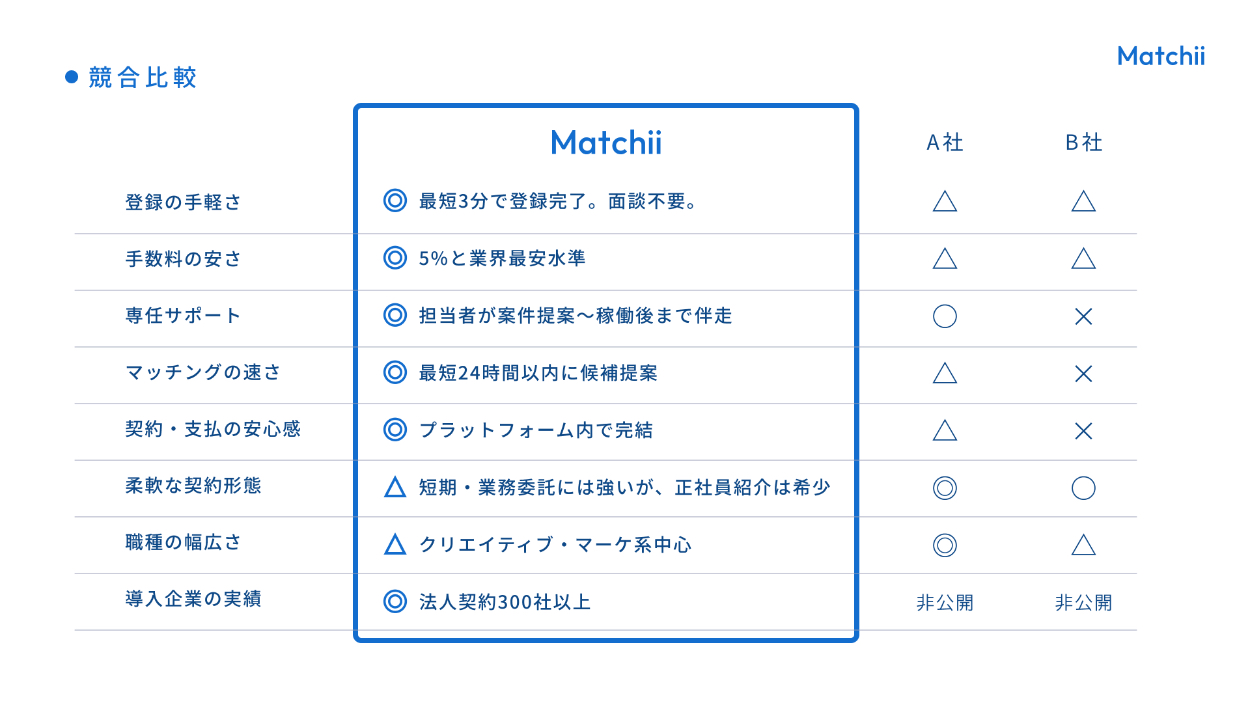
Task: Click the double-circle icon beside 最短3分で登録完了
Action: pyautogui.click(x=395, y=201)
